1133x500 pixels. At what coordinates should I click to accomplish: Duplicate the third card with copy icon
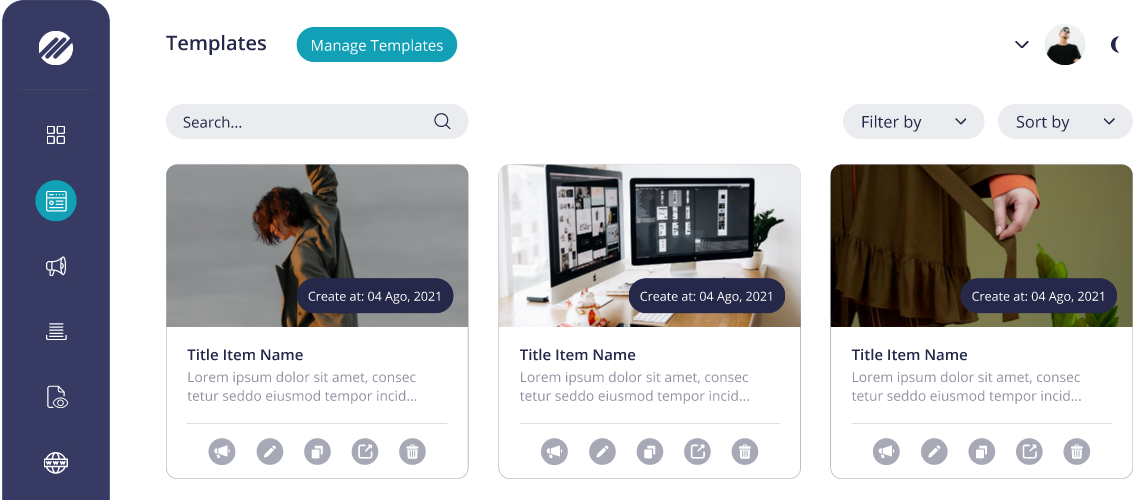tap(981, 452)
